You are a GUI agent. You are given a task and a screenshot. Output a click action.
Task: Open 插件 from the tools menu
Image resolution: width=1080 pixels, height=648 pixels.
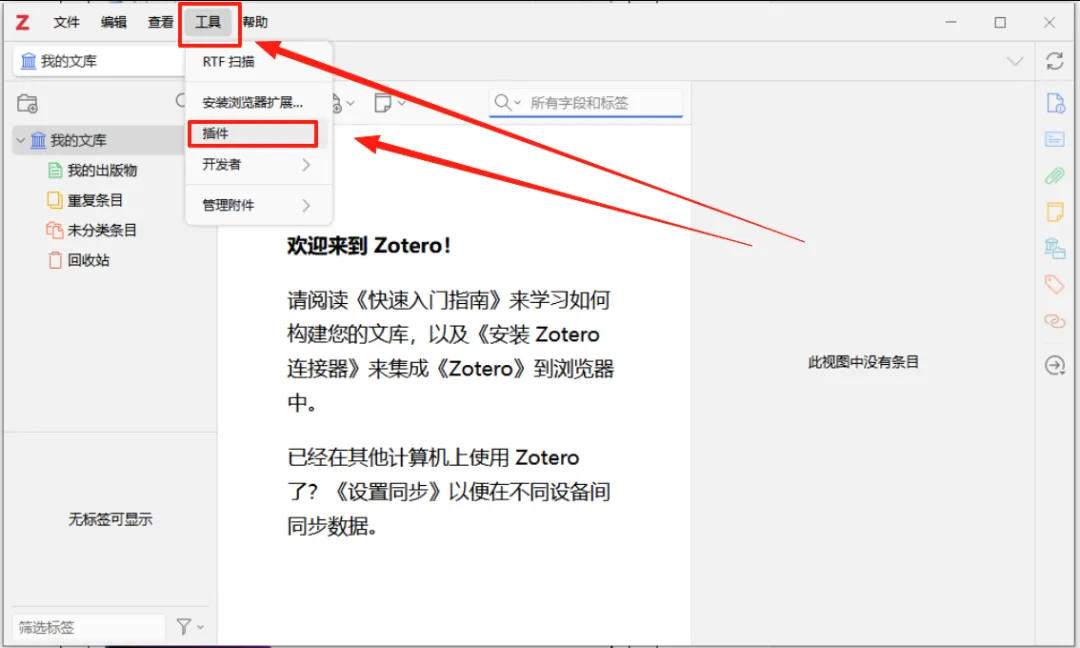tap(252, 134)
